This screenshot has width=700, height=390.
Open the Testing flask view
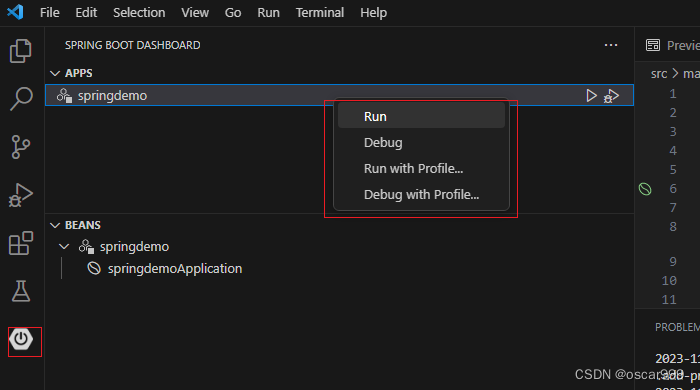pos(21,291)
